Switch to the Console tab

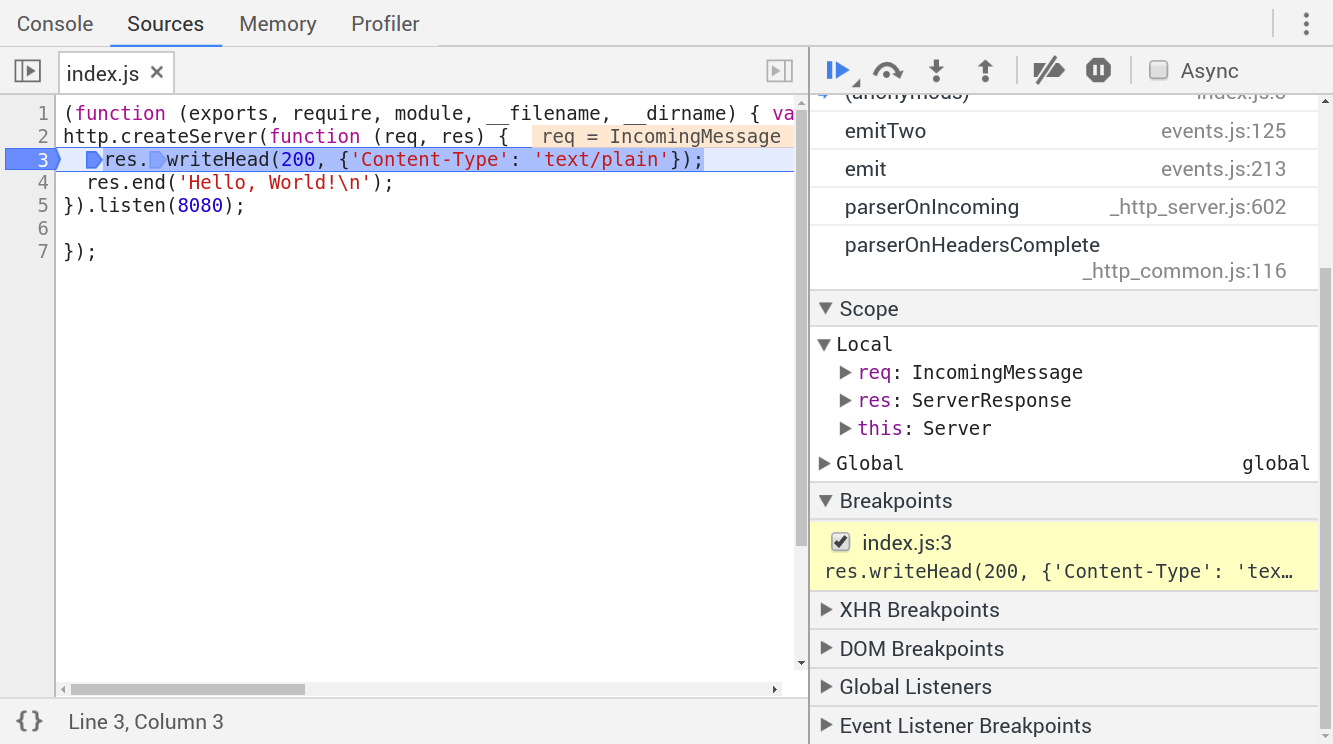pos(55,24)
